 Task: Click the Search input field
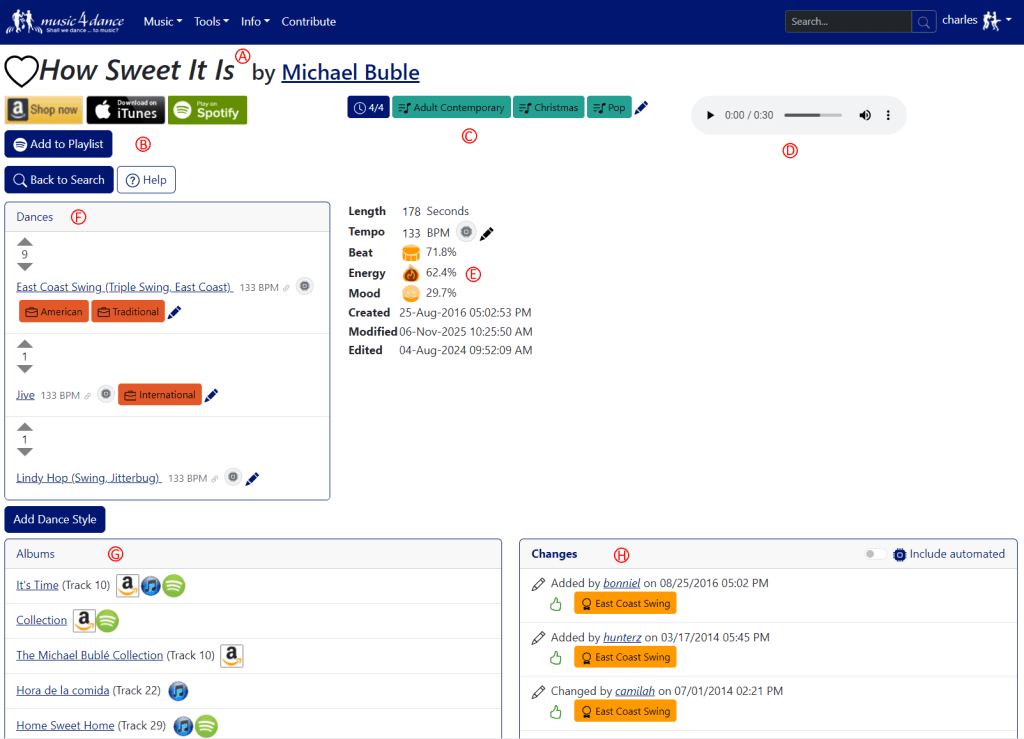point(848,22)
